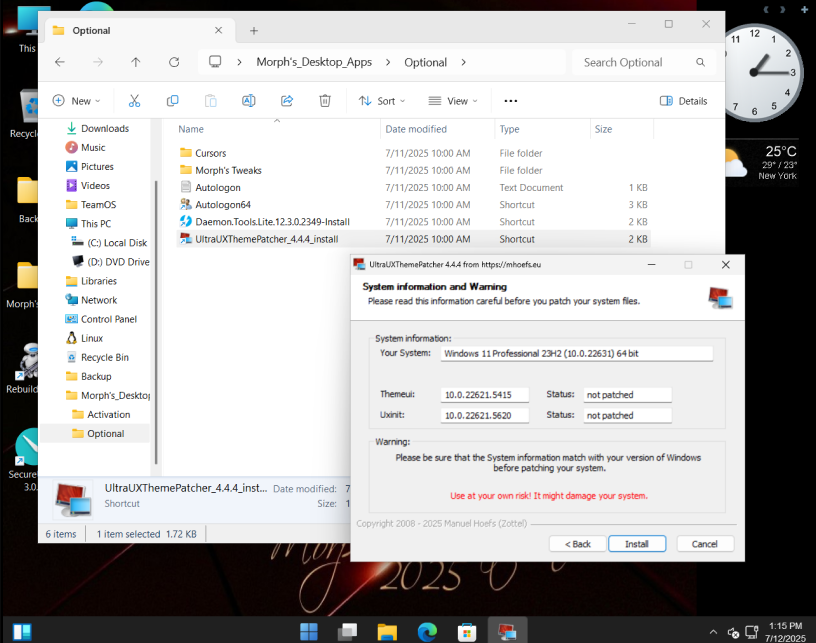Click the search magnifier icon

[x=700, y=62]
